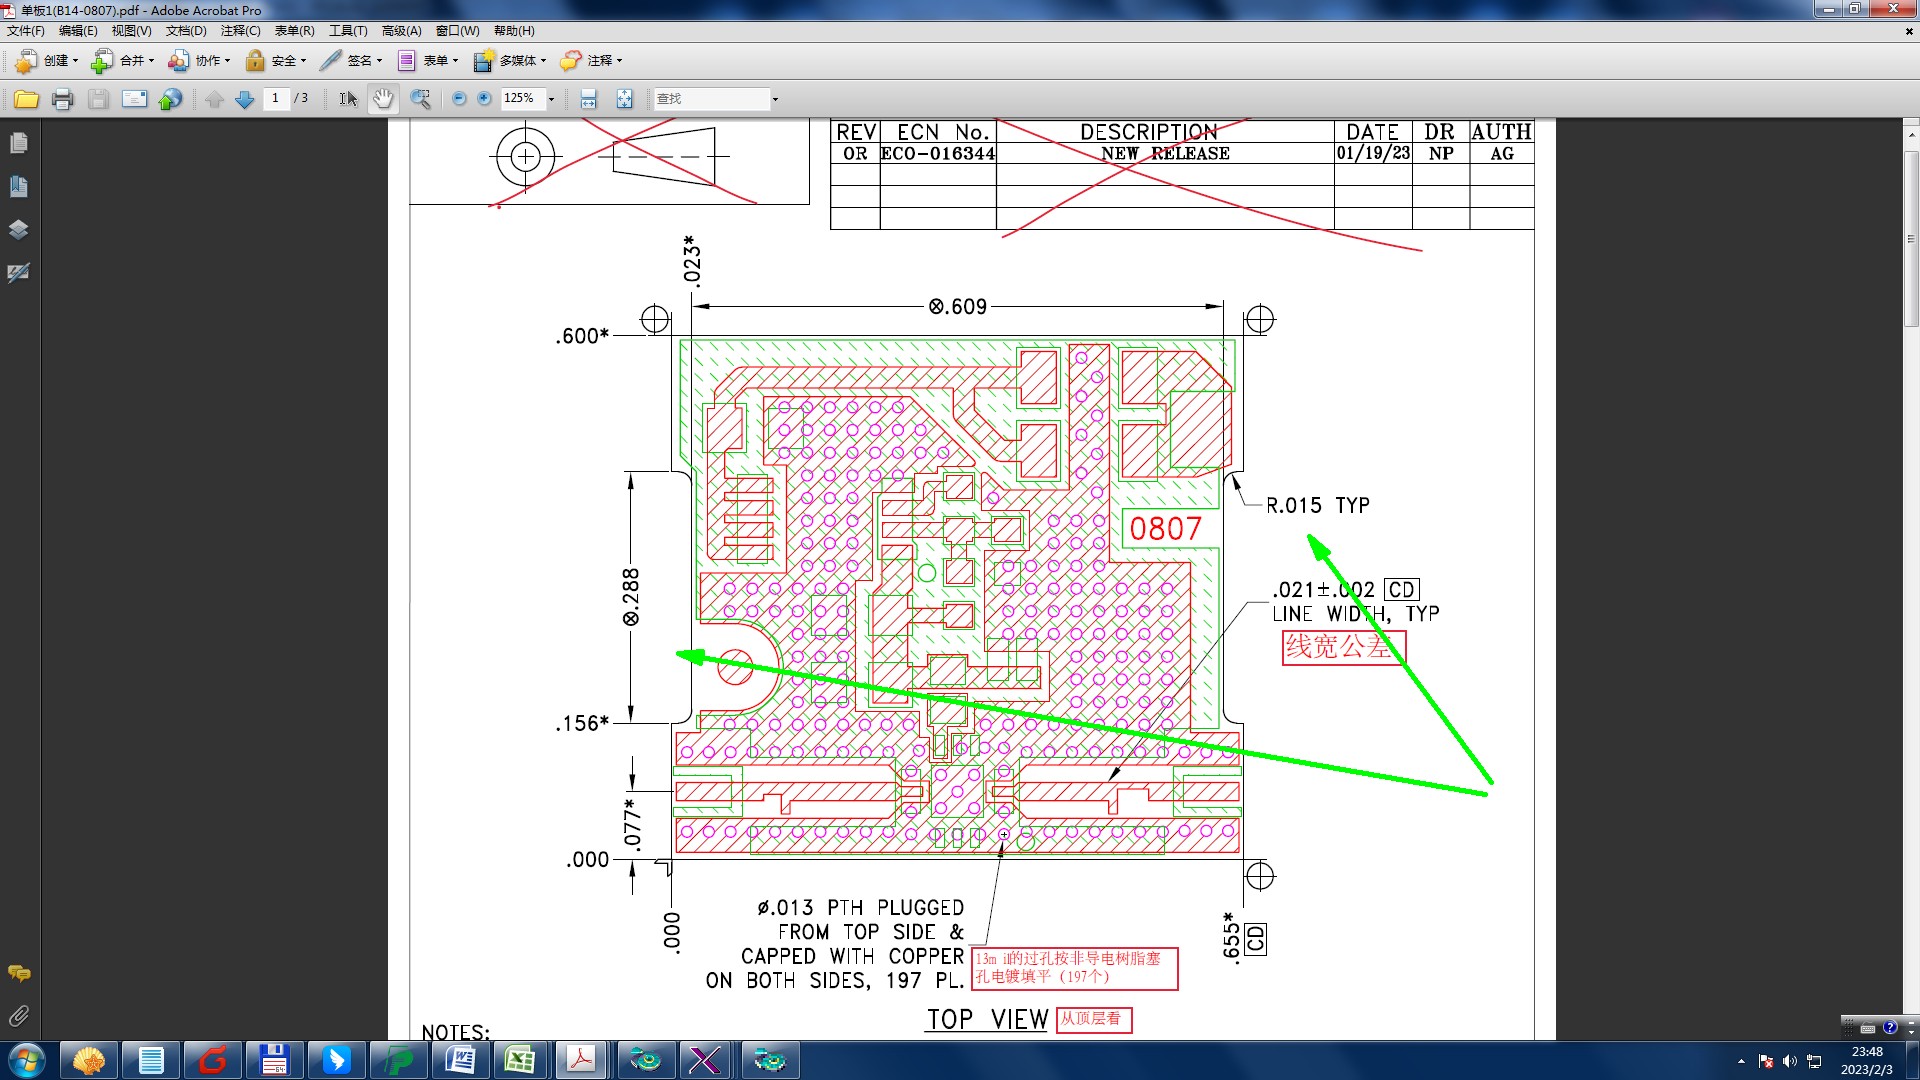
Task: Expand the zoom percentage dropdown arrow
Action: point(551,99)
